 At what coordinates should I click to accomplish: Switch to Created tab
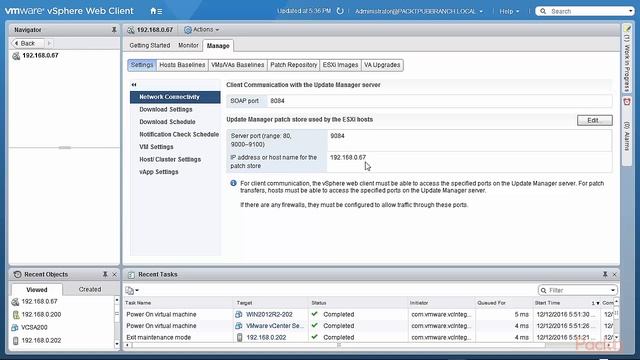90,289
